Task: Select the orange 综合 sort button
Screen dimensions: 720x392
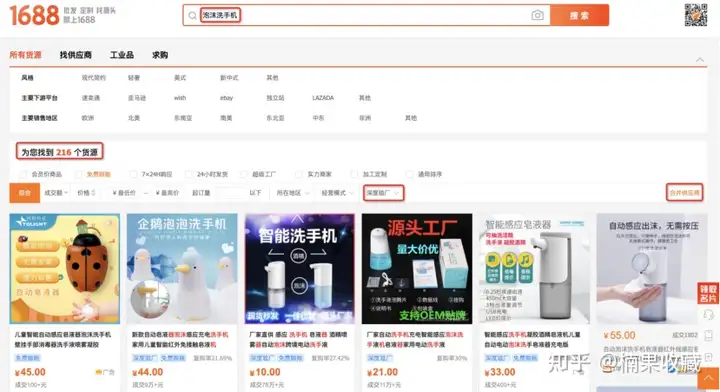Action: click(25, 193)
